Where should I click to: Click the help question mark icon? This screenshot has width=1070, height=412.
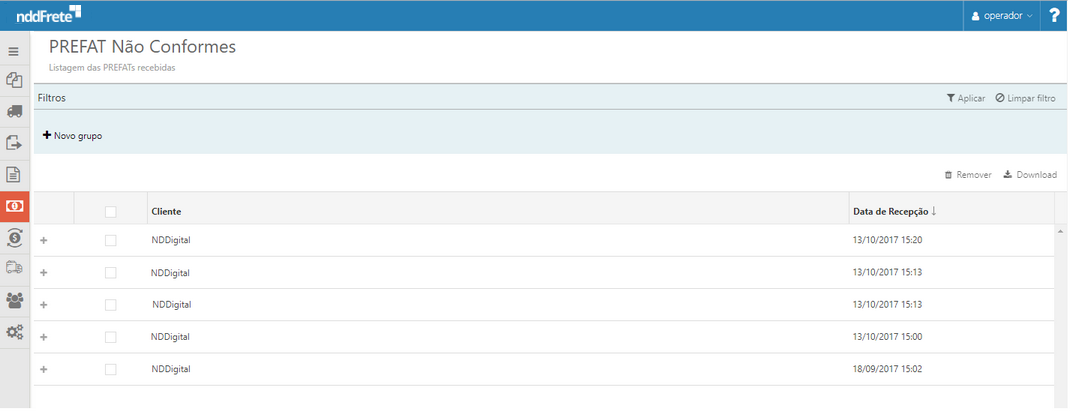(x=1054, y=15)
